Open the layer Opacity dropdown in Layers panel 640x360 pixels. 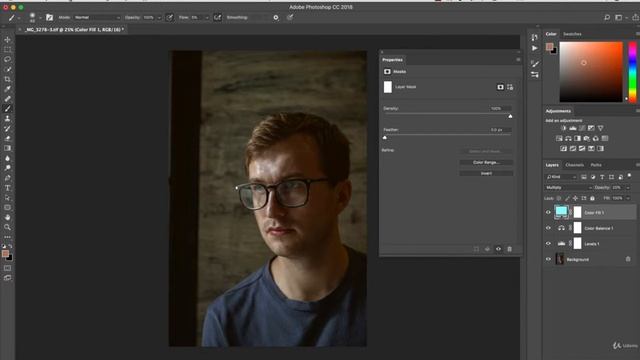click(x=628, y=187)
